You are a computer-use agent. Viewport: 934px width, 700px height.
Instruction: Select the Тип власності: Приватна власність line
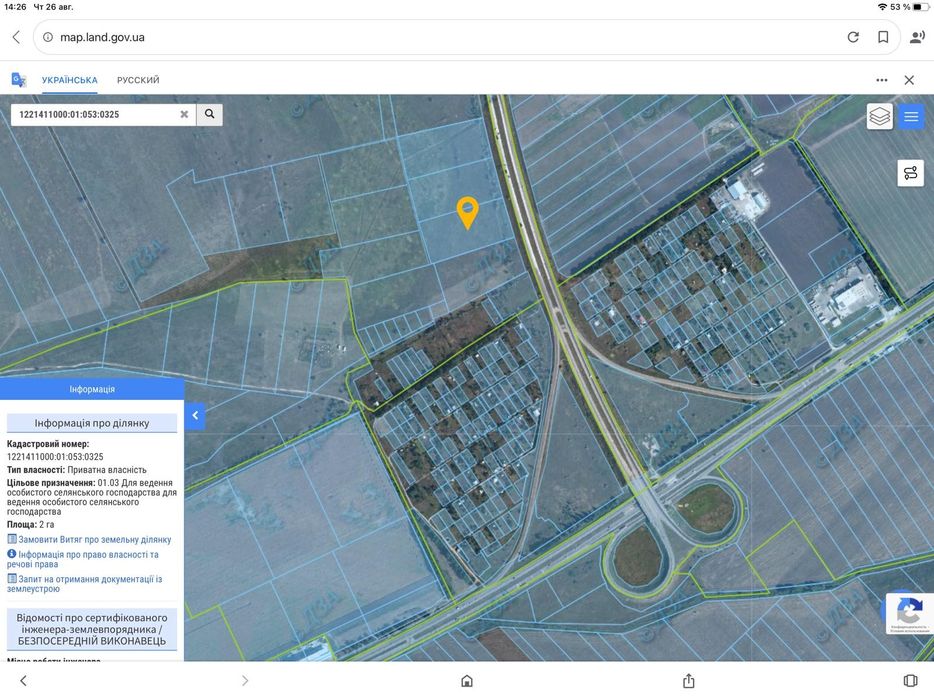click(x=76, y=469)
